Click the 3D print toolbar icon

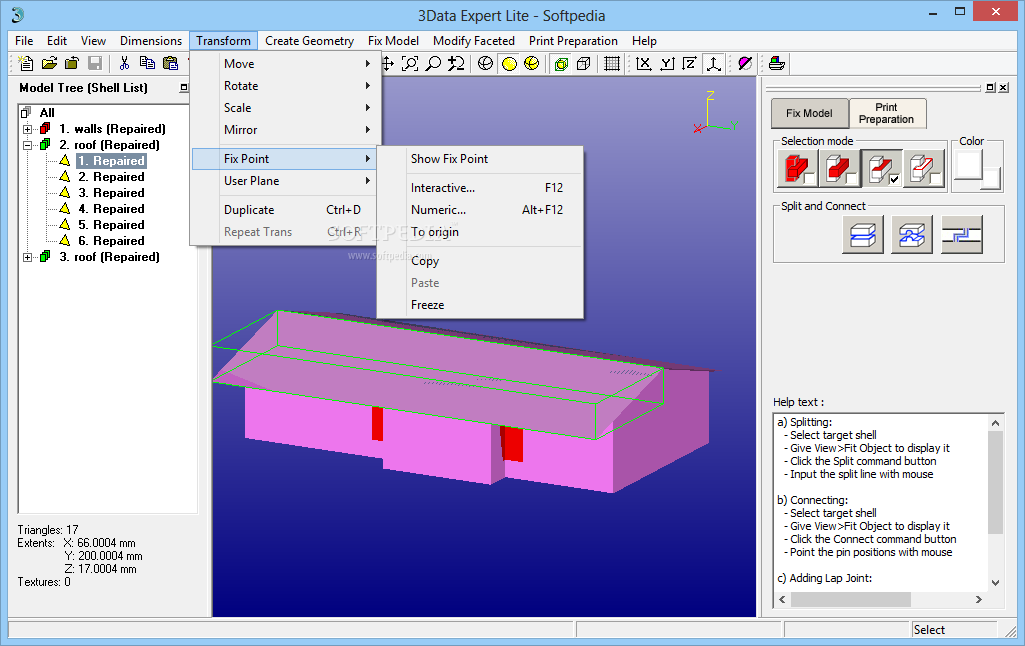[x=776, y=63]
